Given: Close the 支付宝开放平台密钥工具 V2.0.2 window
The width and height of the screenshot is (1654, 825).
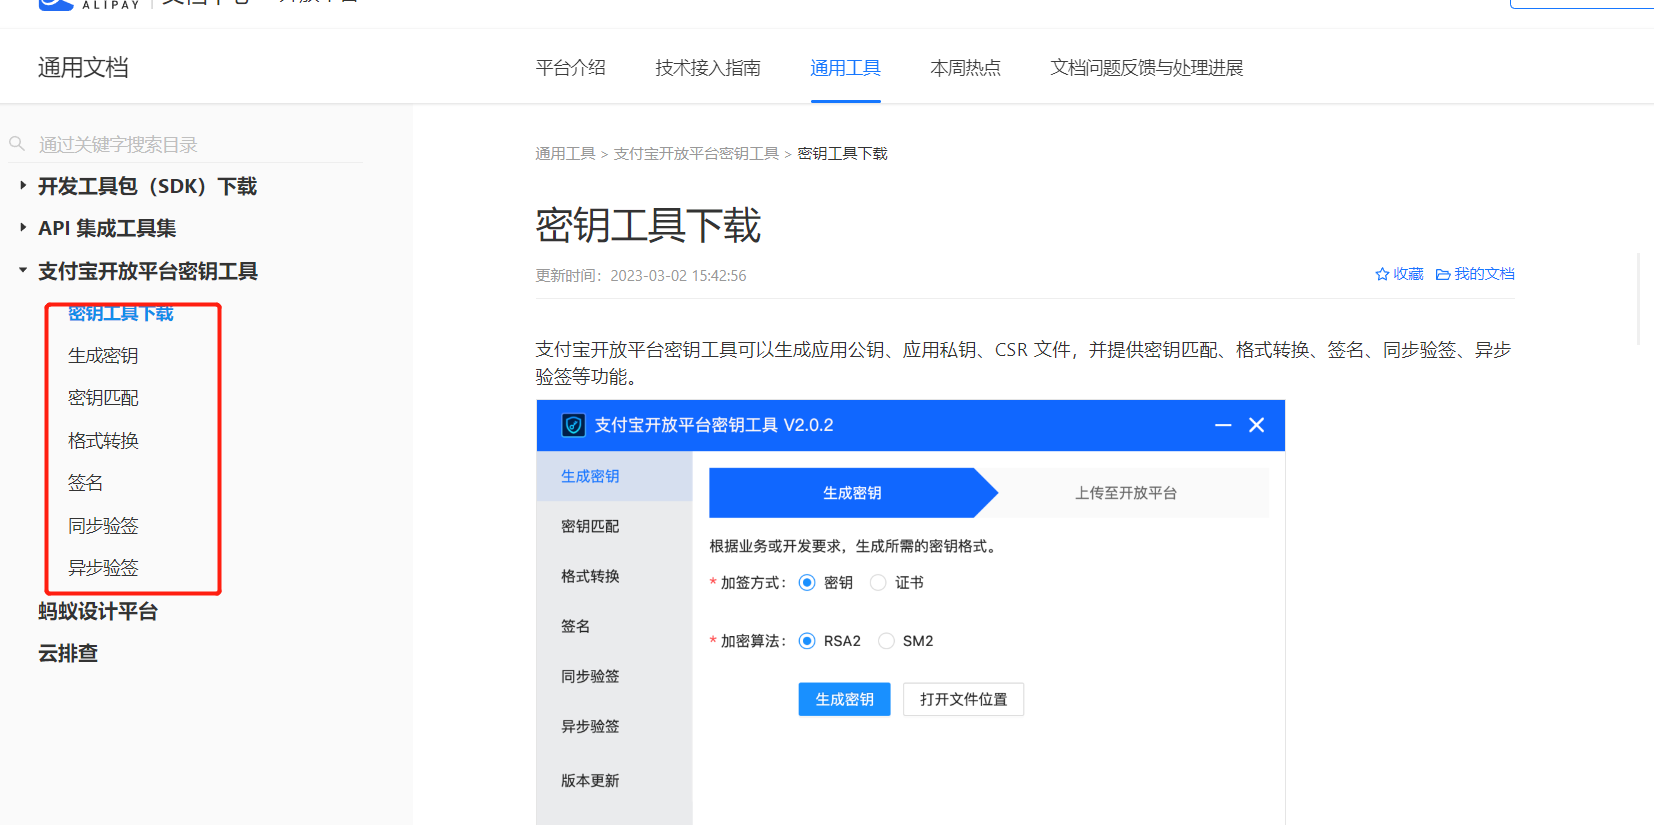Looking at the screenshot, I should pyautogui.click(x=1257, y=425).
